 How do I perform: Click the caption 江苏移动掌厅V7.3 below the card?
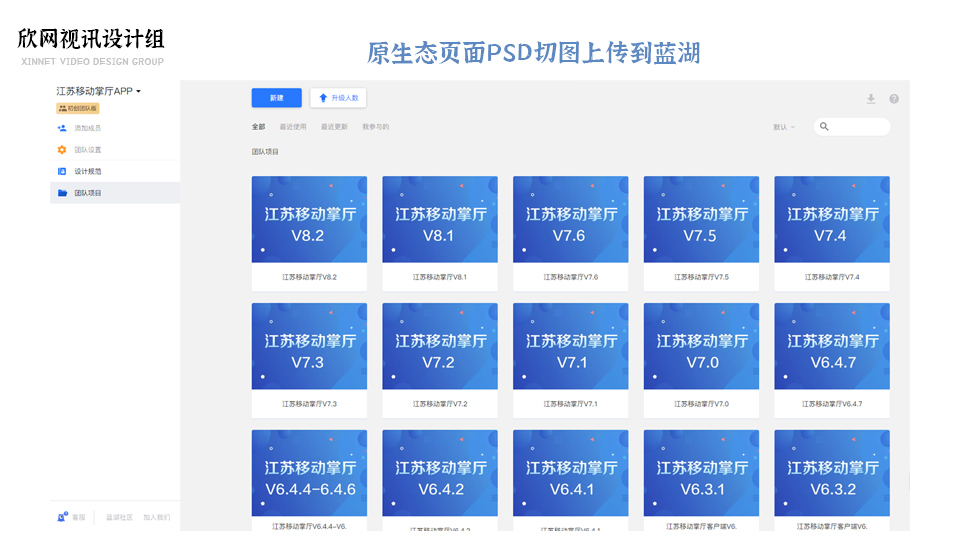[x=309, y=404]
